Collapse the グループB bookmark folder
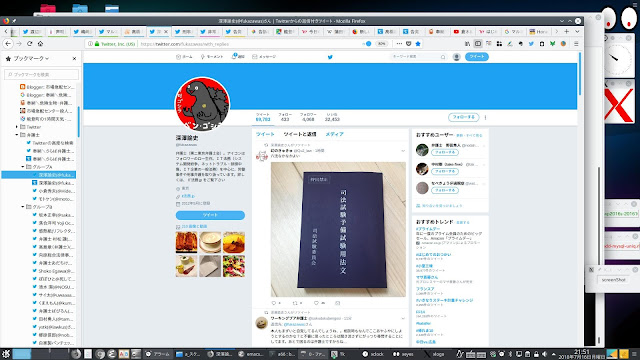 (x=23, y=207)
